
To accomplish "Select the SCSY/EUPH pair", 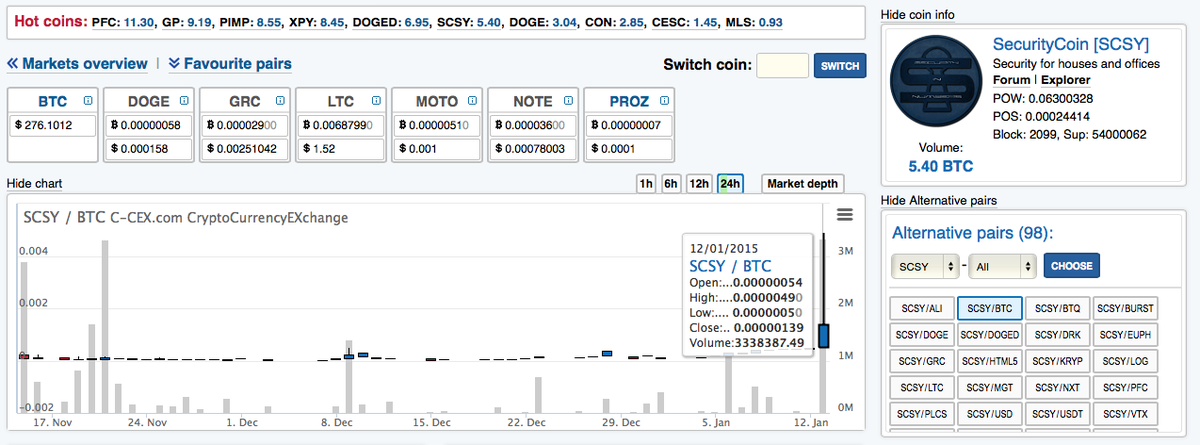I will [1126, 334].
